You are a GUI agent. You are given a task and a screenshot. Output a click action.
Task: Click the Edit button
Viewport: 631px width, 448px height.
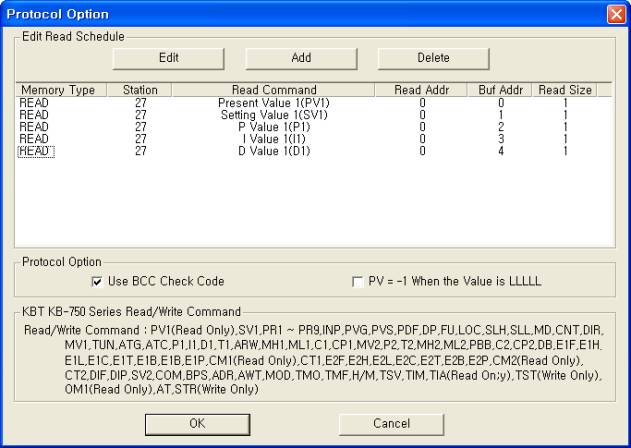[169, 59]
